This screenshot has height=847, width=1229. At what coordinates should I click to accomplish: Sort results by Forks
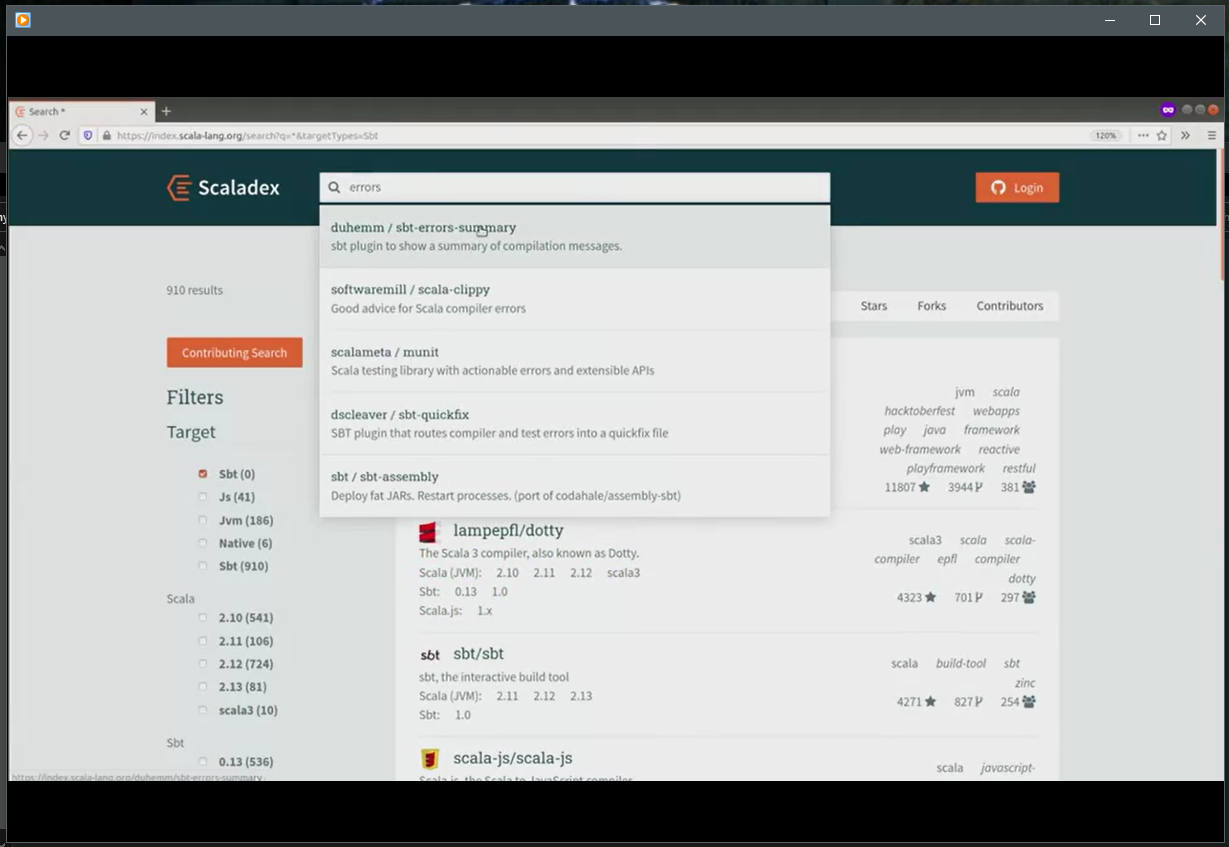click(932, 306)
